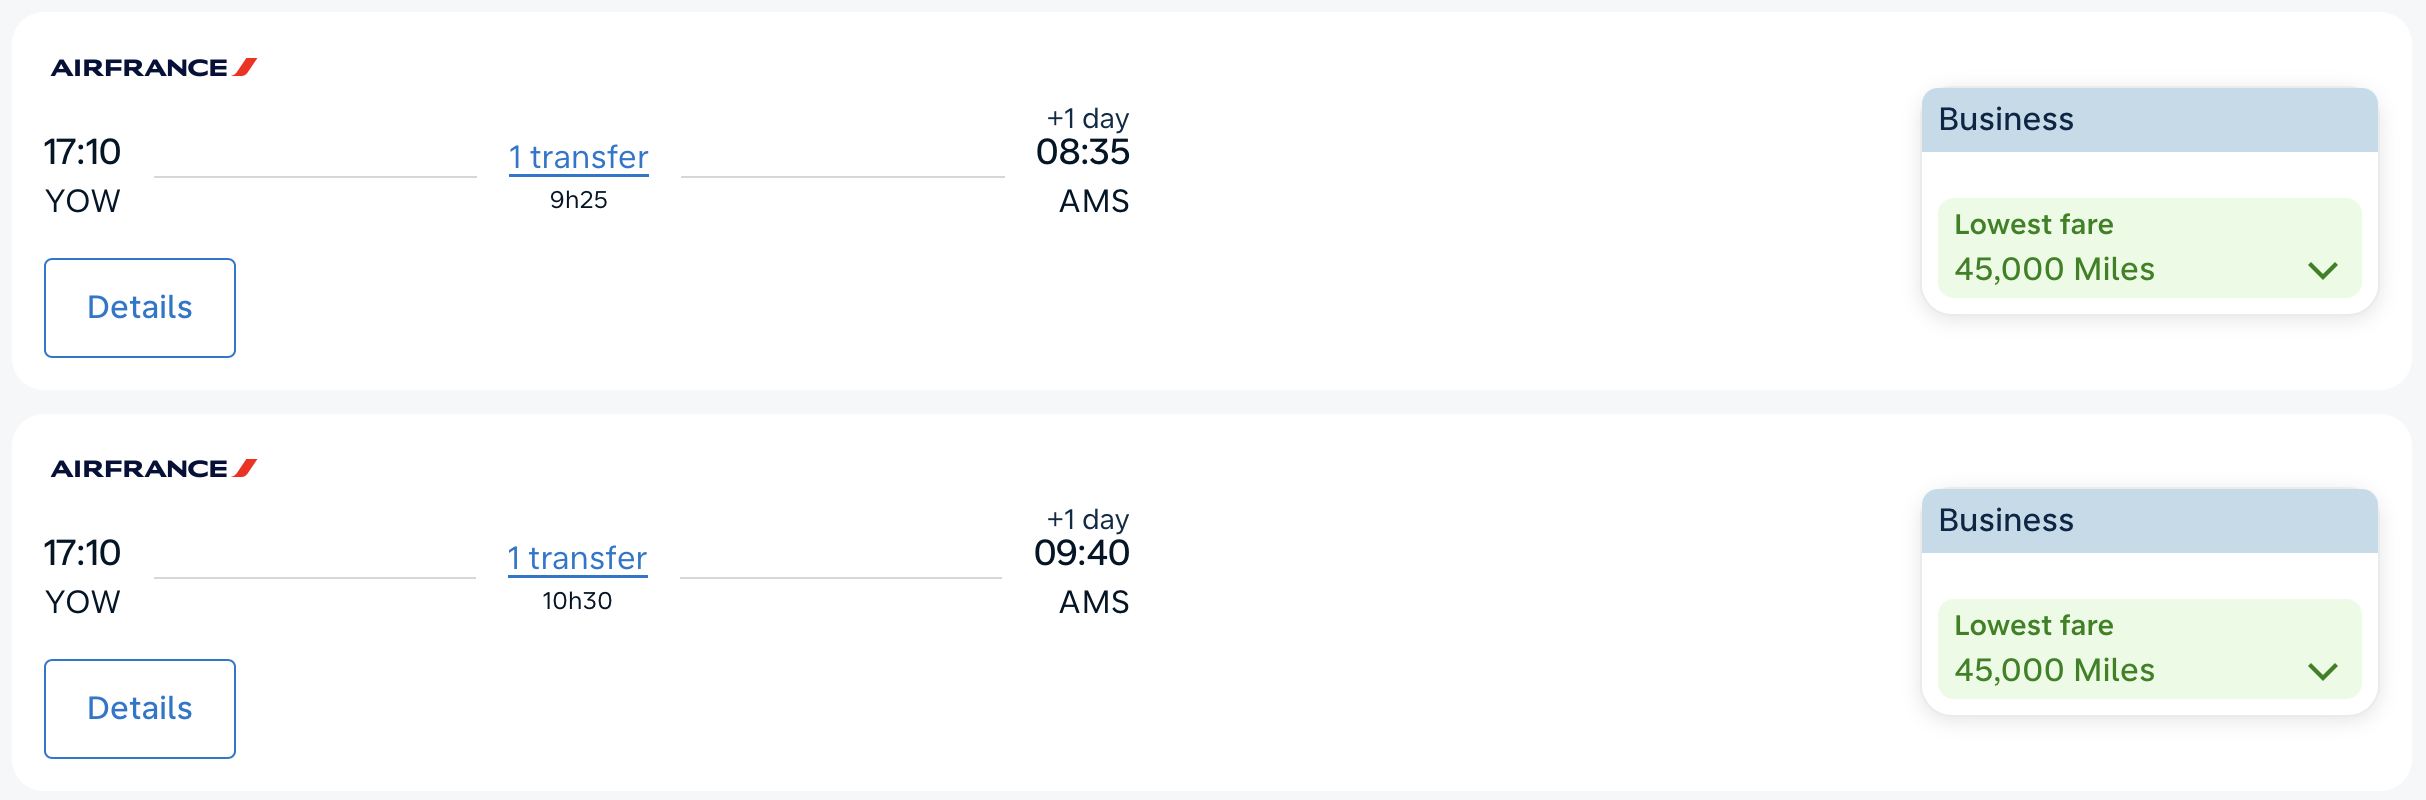Click the Air France logo on the first flight
2426x800 pixels.
pos(152,68)
